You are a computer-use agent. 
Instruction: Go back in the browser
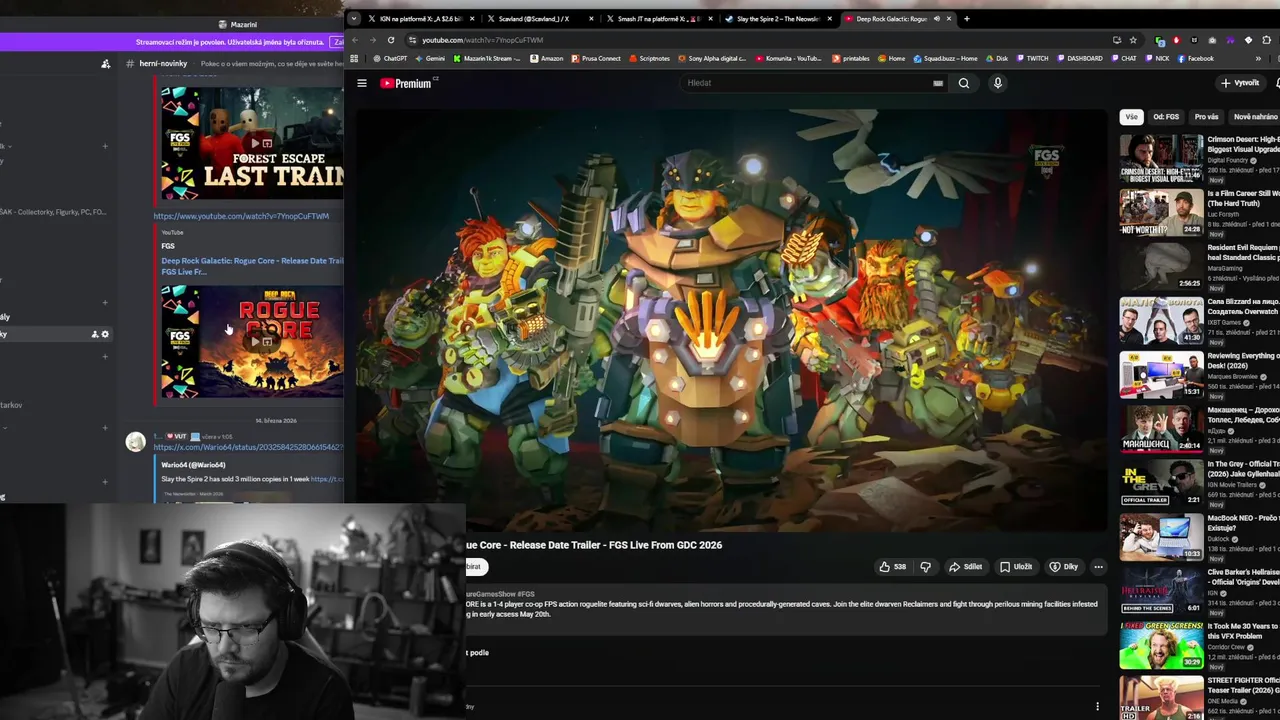coord(354,40)
